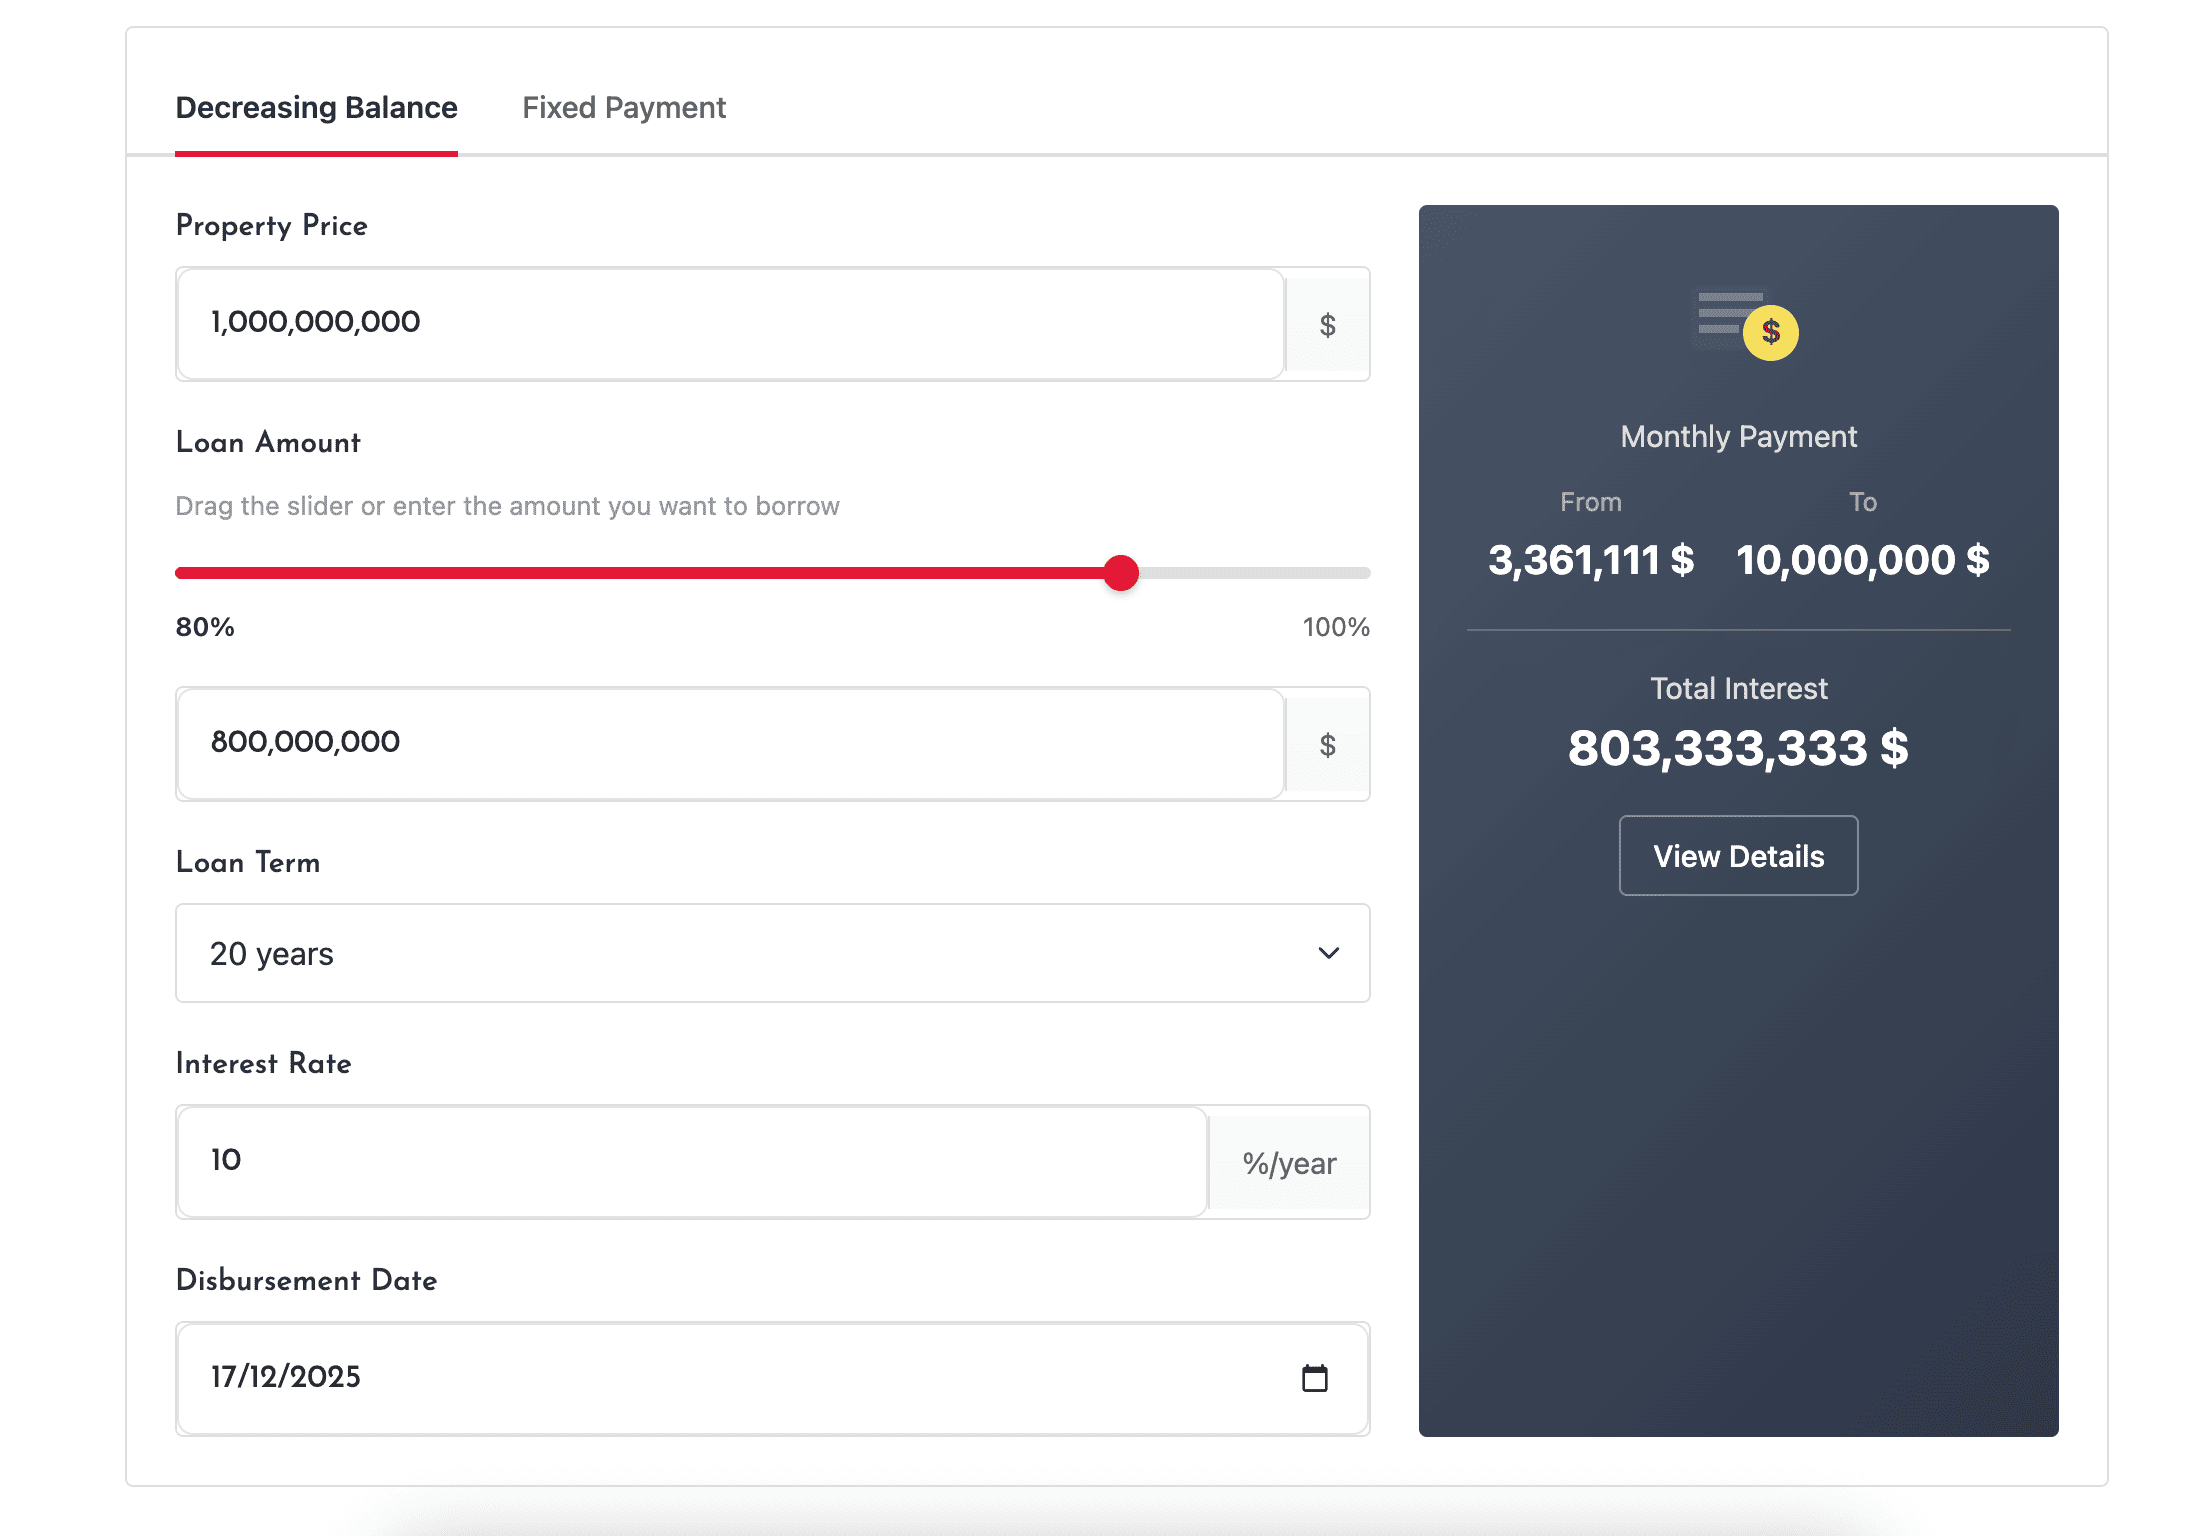The width and height of the screenshot is (2192, 1536).
Task: Click the dollar suffix beside Property Price
Action: pos(1327,325)
